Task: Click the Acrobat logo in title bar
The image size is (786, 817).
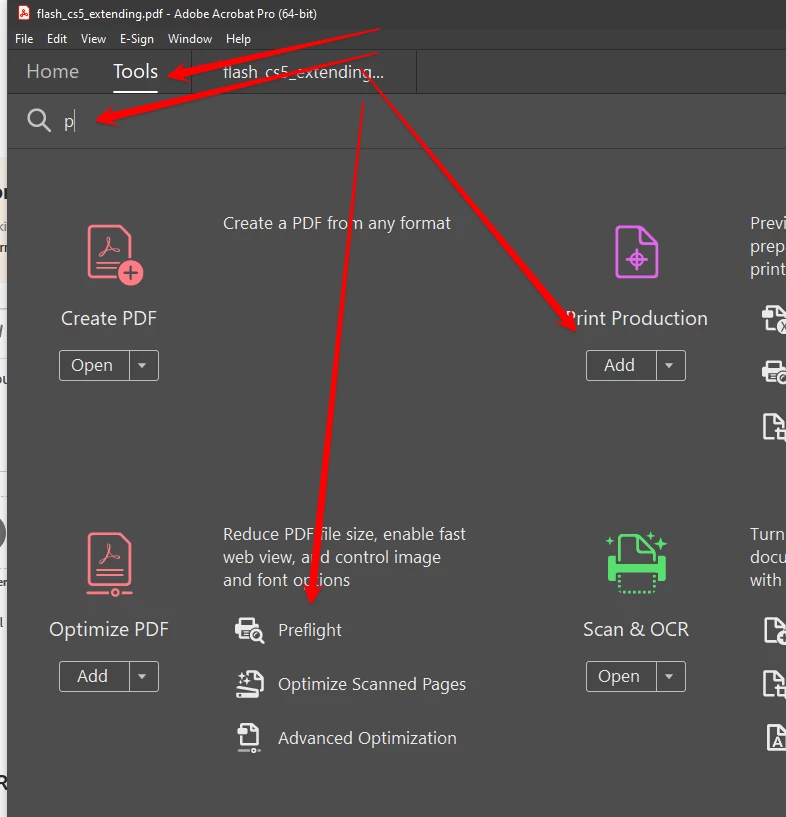Action: click(23, 13)
